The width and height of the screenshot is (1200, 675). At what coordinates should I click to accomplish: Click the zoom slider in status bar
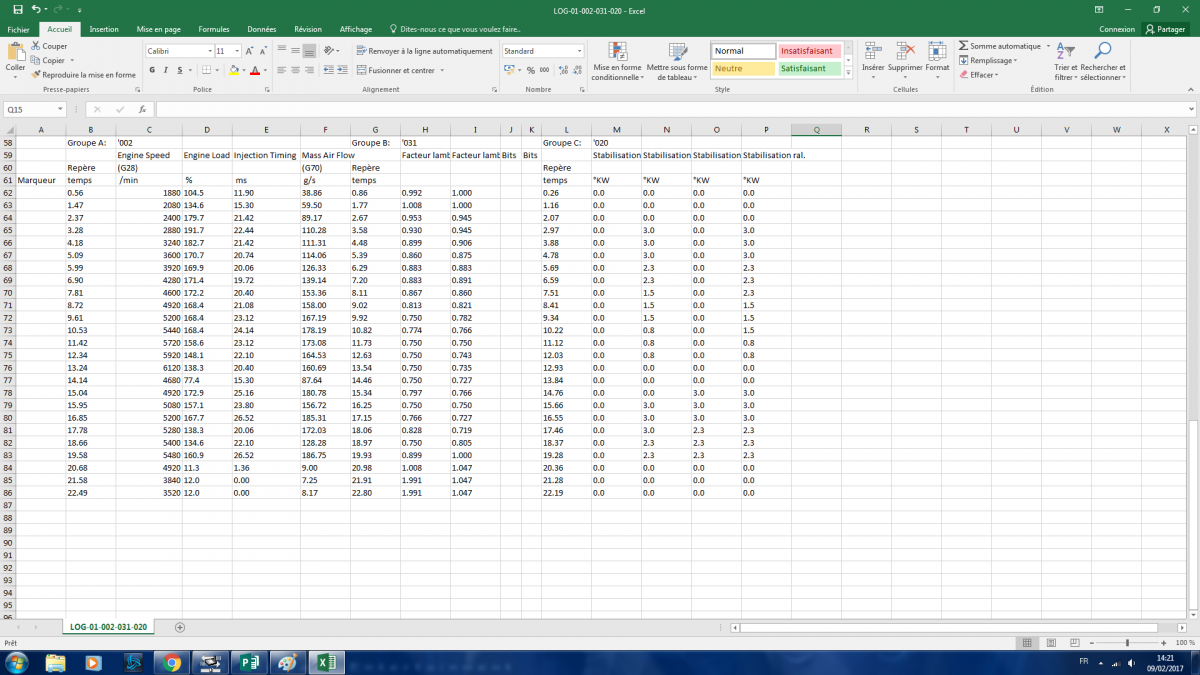pyautogui.click(x=1127, y=643)
